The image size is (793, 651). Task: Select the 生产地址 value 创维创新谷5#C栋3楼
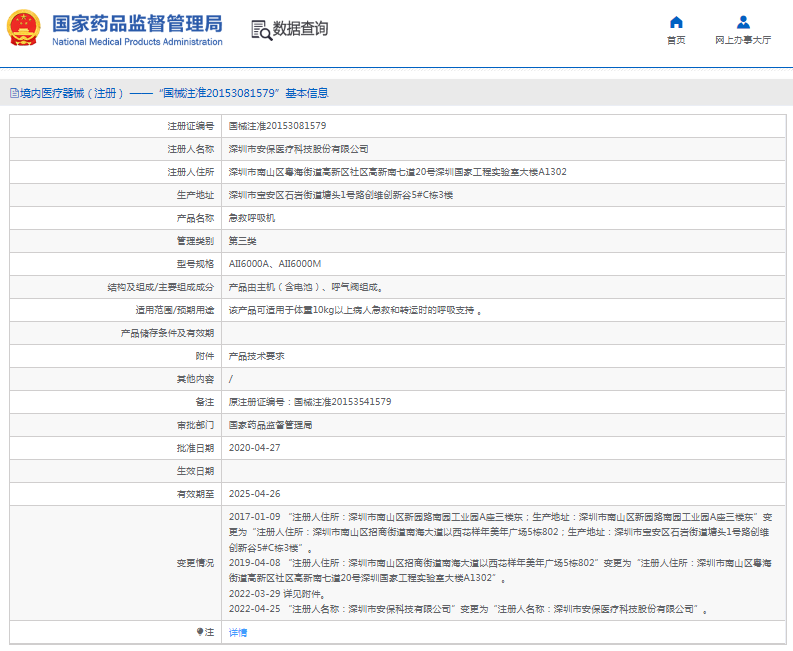coord(341,195)
